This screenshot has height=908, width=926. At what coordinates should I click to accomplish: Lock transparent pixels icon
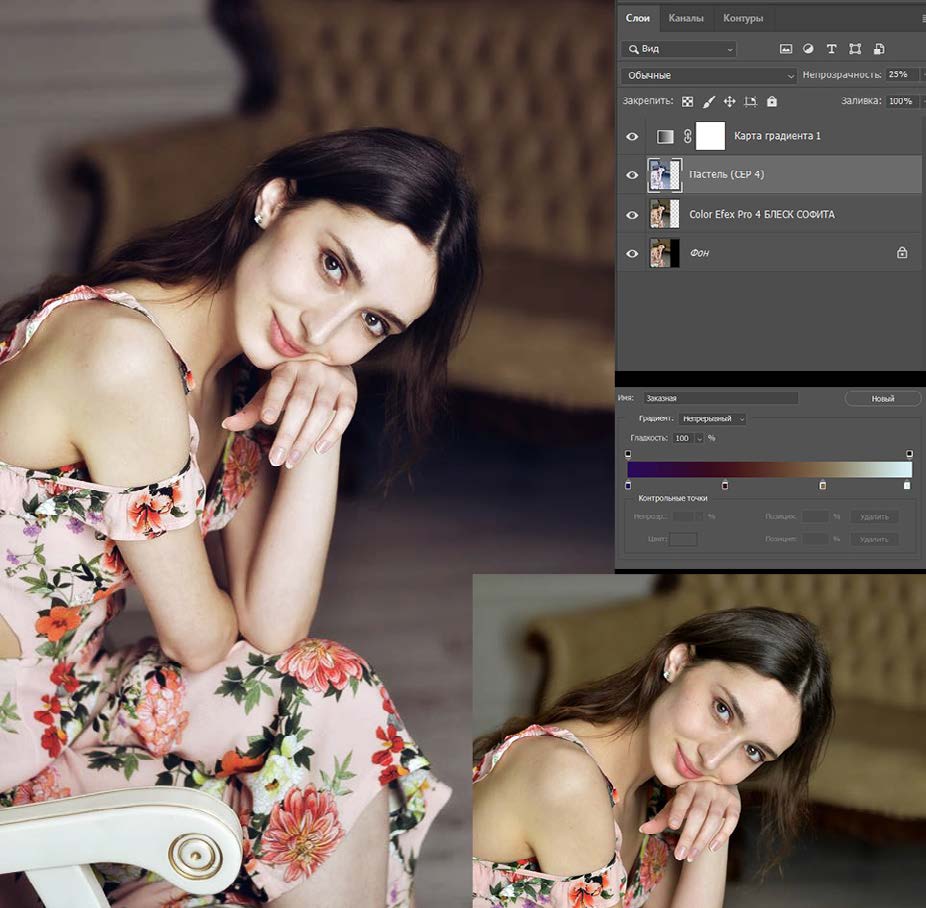(687, 102)
